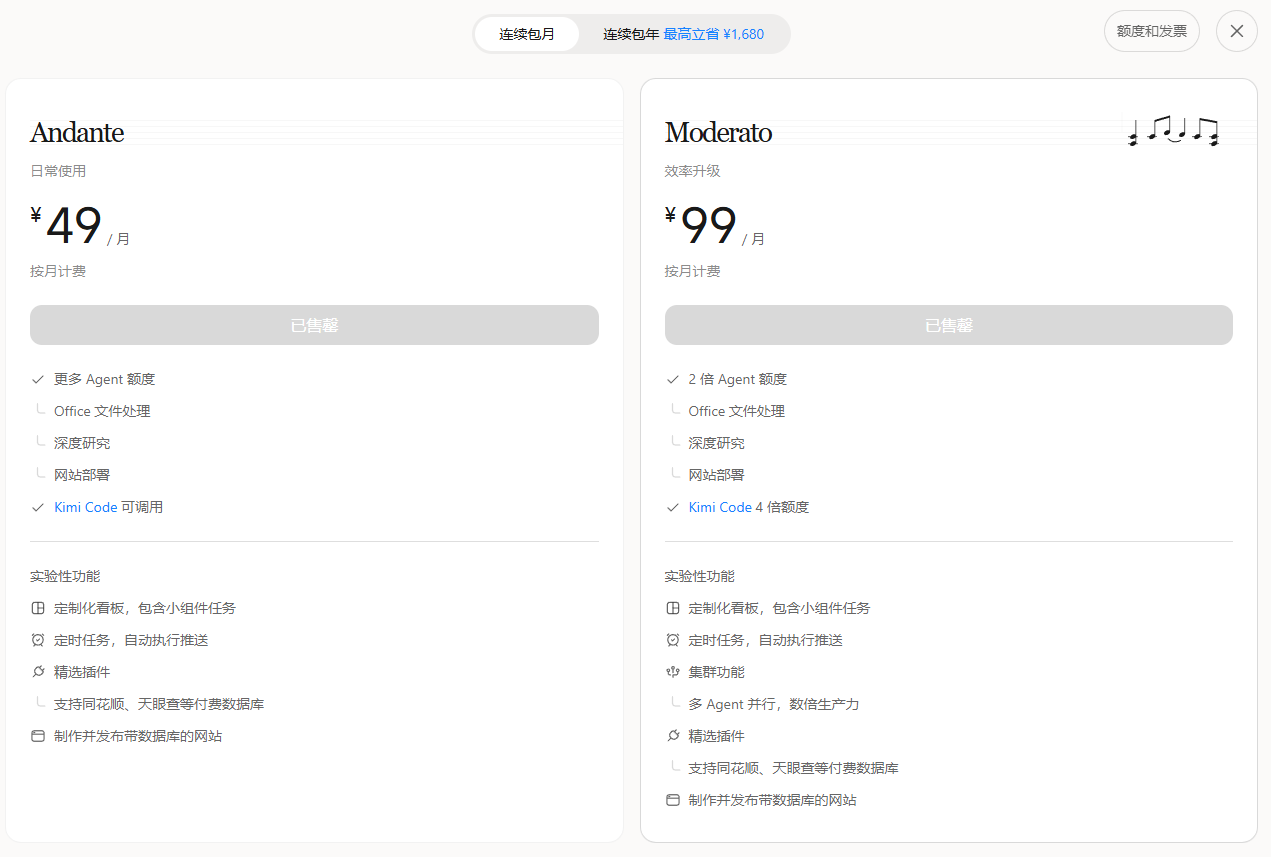Click the 已售罄 button under Andante

coord(314,325)
